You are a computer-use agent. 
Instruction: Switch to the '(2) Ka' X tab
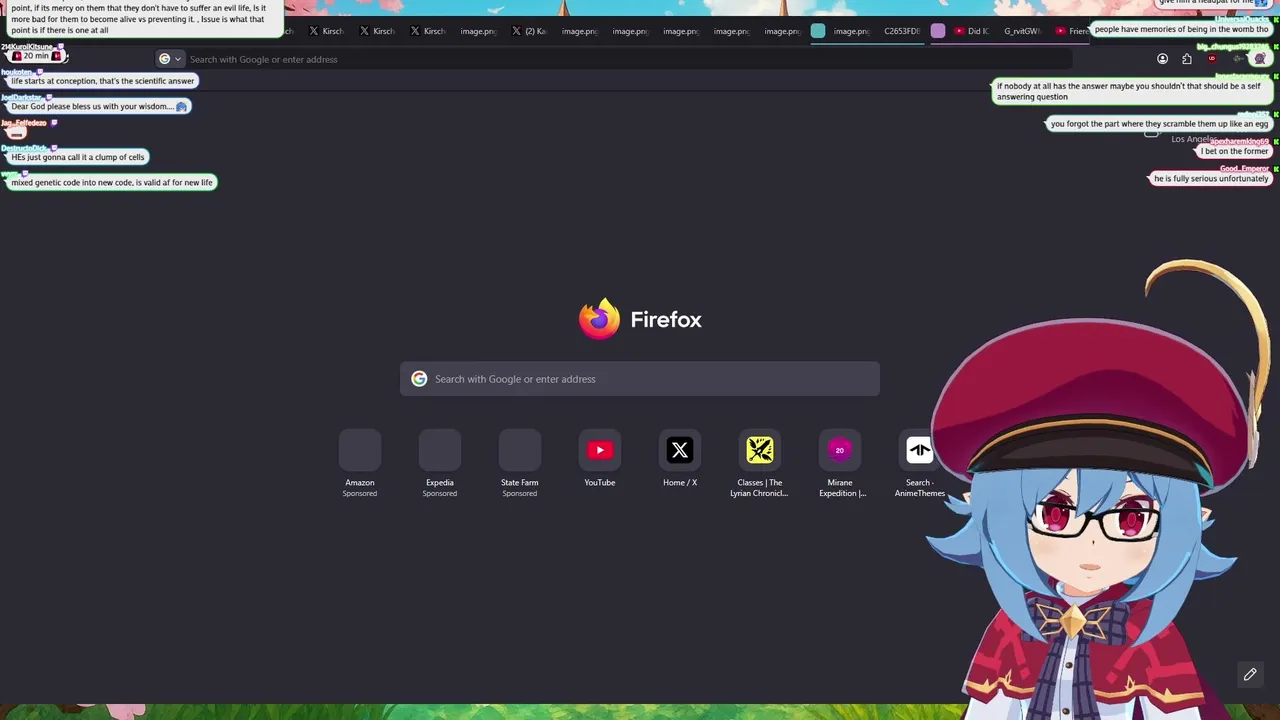529,31
